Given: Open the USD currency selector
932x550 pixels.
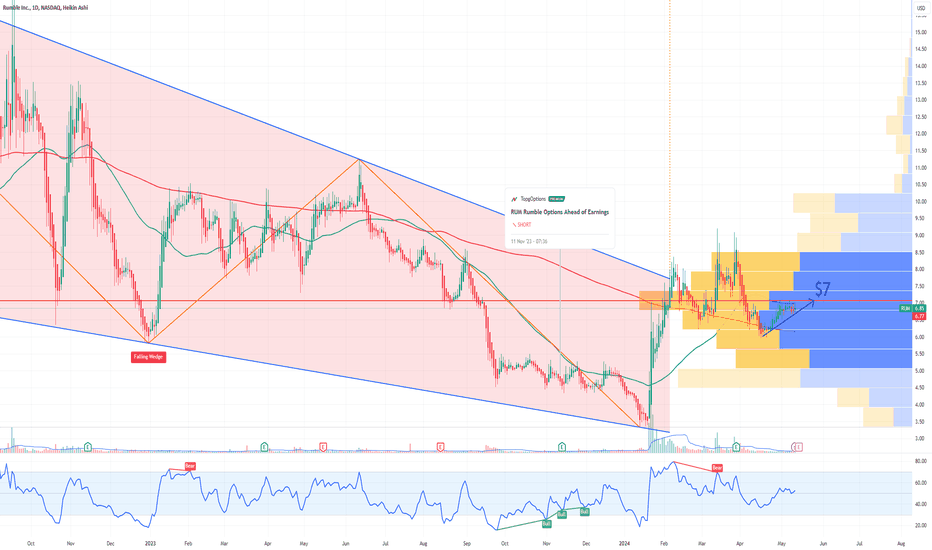Looking at the screenshot, I should [x=920, y=7].
